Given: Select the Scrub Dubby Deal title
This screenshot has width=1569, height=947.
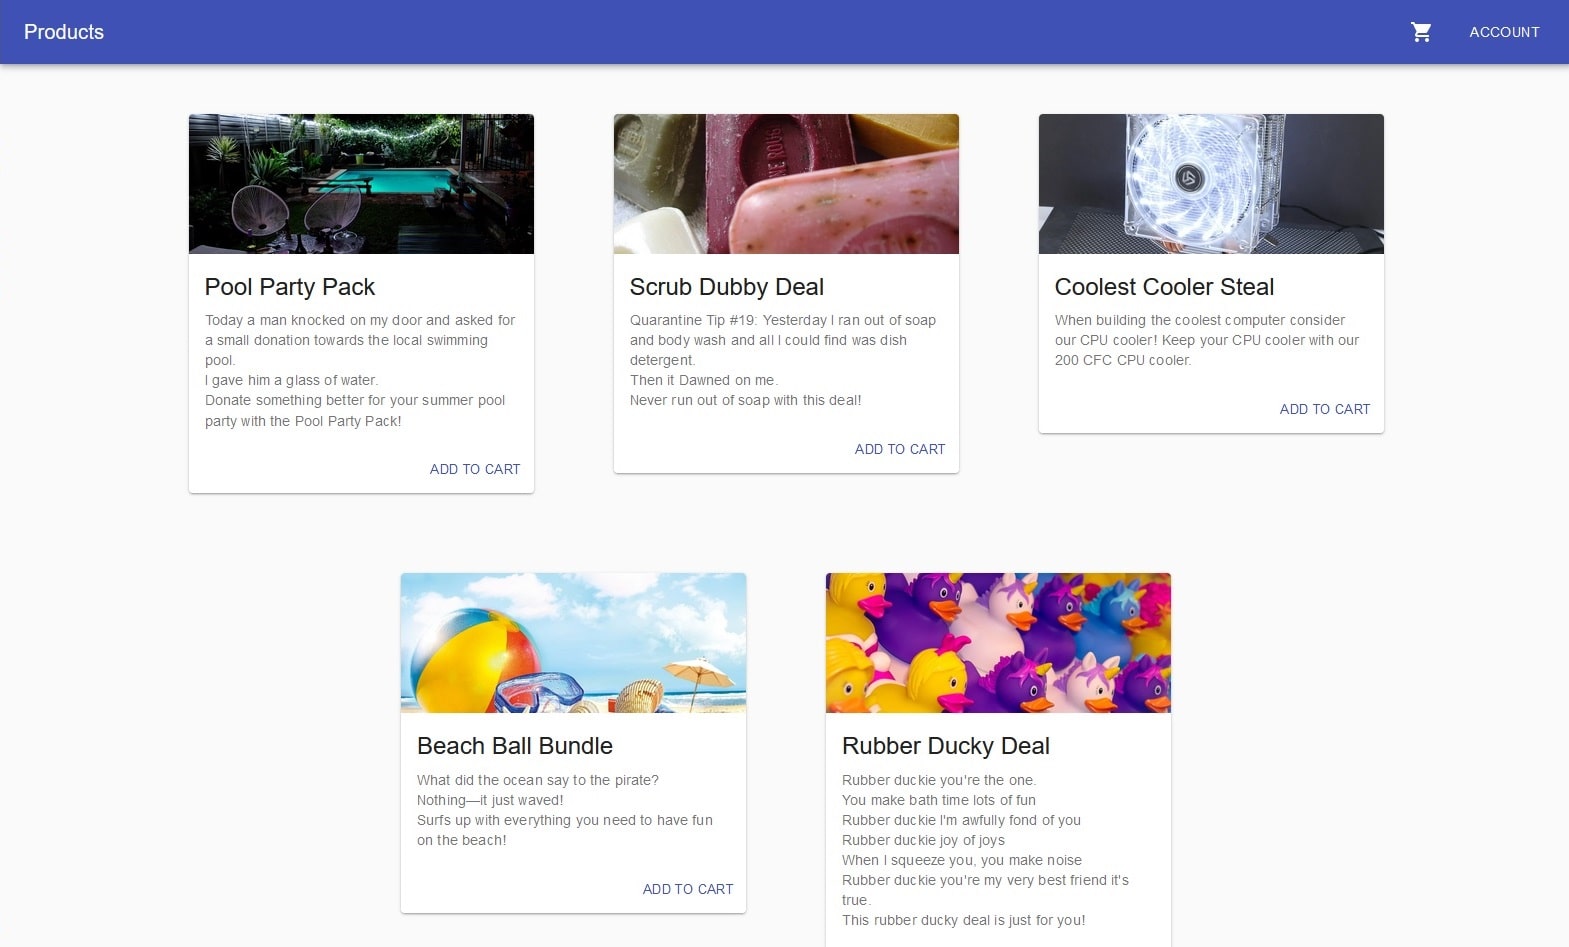Looking at the screenshot, I should [x=727, y=287].
